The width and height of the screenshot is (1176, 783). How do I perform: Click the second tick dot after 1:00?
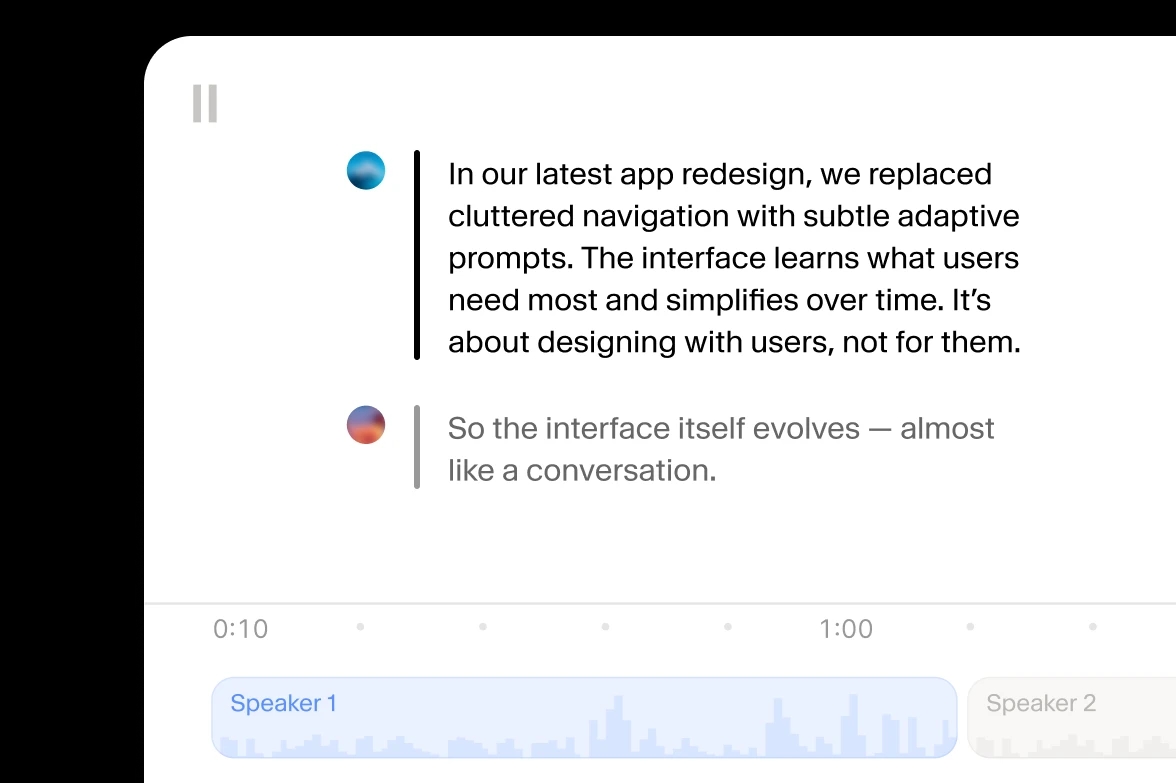[1093, 627]
